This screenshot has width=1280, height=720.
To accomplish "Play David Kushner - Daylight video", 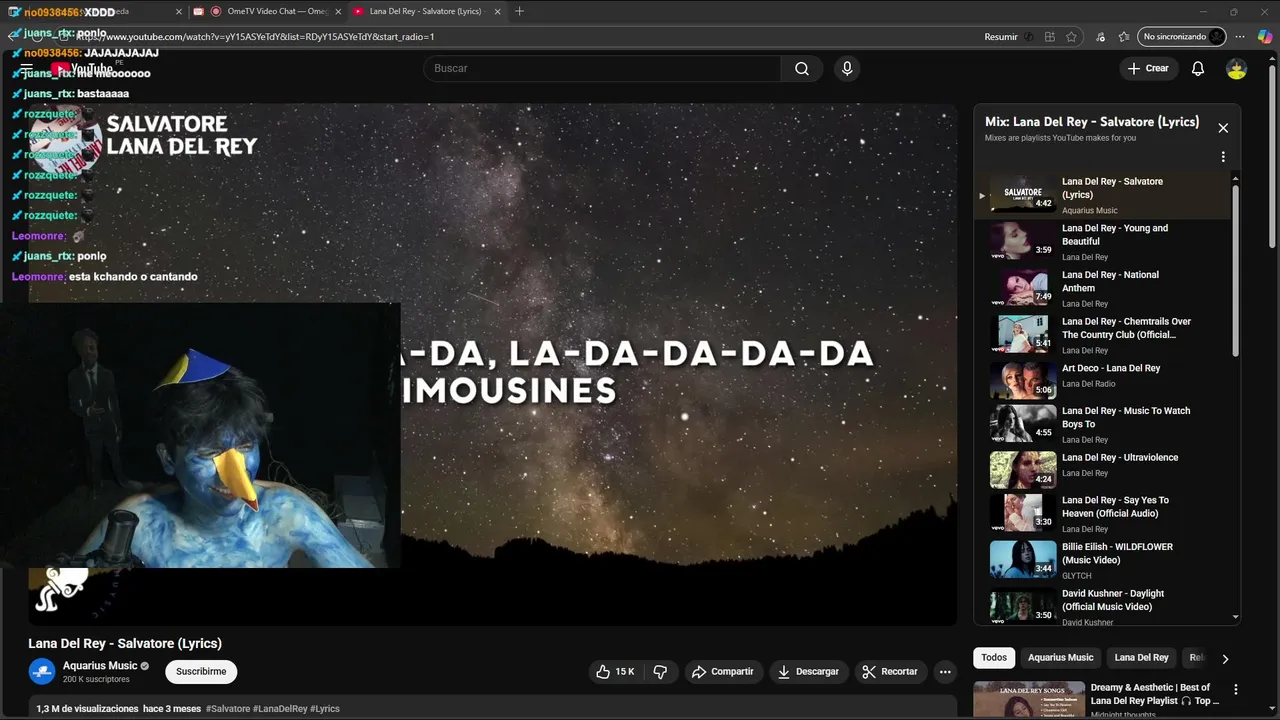I will click(1103, 606).
